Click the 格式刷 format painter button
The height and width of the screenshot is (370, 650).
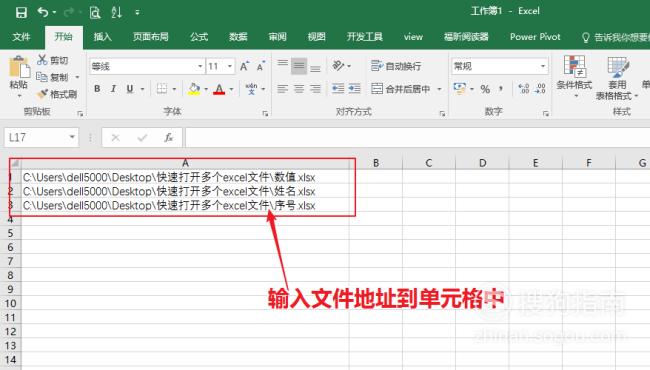pos(56,94)
